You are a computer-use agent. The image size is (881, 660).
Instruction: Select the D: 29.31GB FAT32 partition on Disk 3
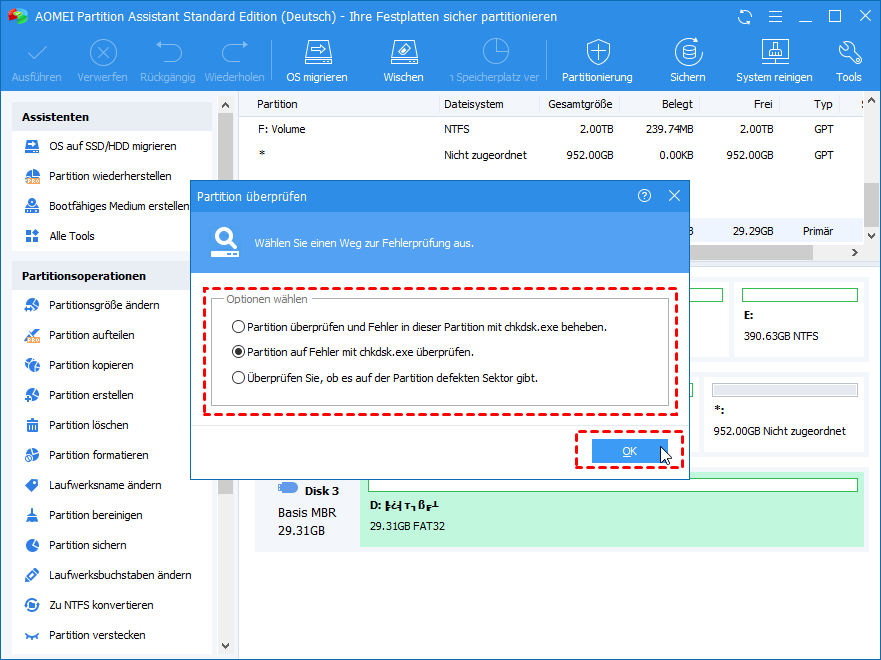[612, 509]
